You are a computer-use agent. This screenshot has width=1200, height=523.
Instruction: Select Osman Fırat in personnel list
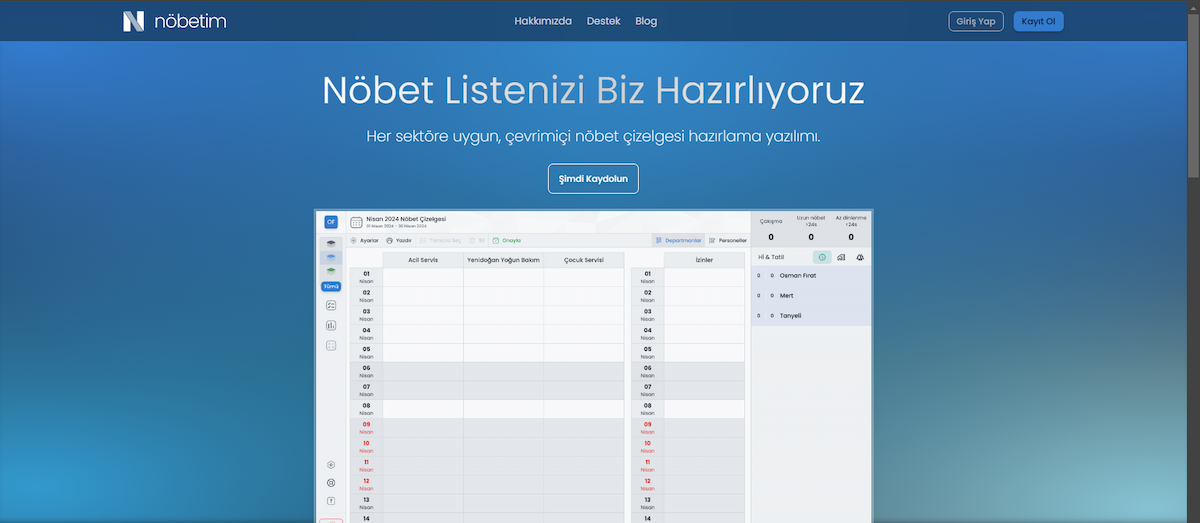click(811, 275)
